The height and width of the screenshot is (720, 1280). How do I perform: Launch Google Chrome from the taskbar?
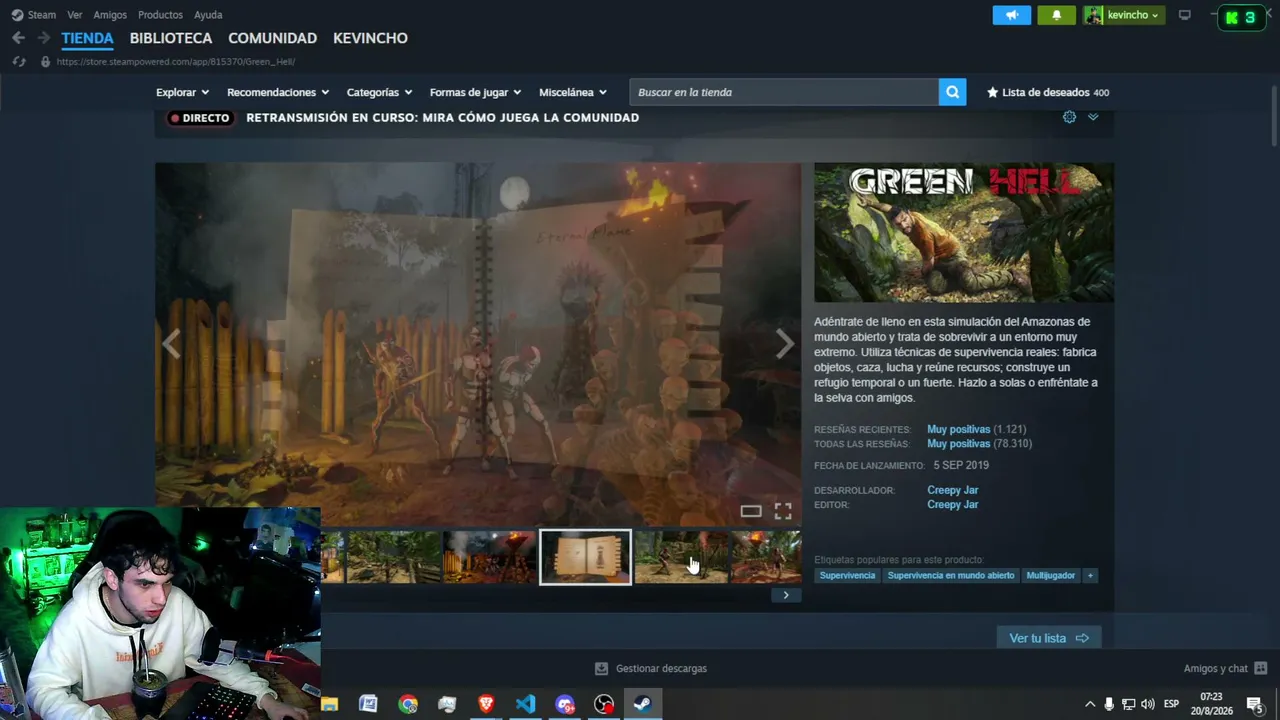click(408, 704)
